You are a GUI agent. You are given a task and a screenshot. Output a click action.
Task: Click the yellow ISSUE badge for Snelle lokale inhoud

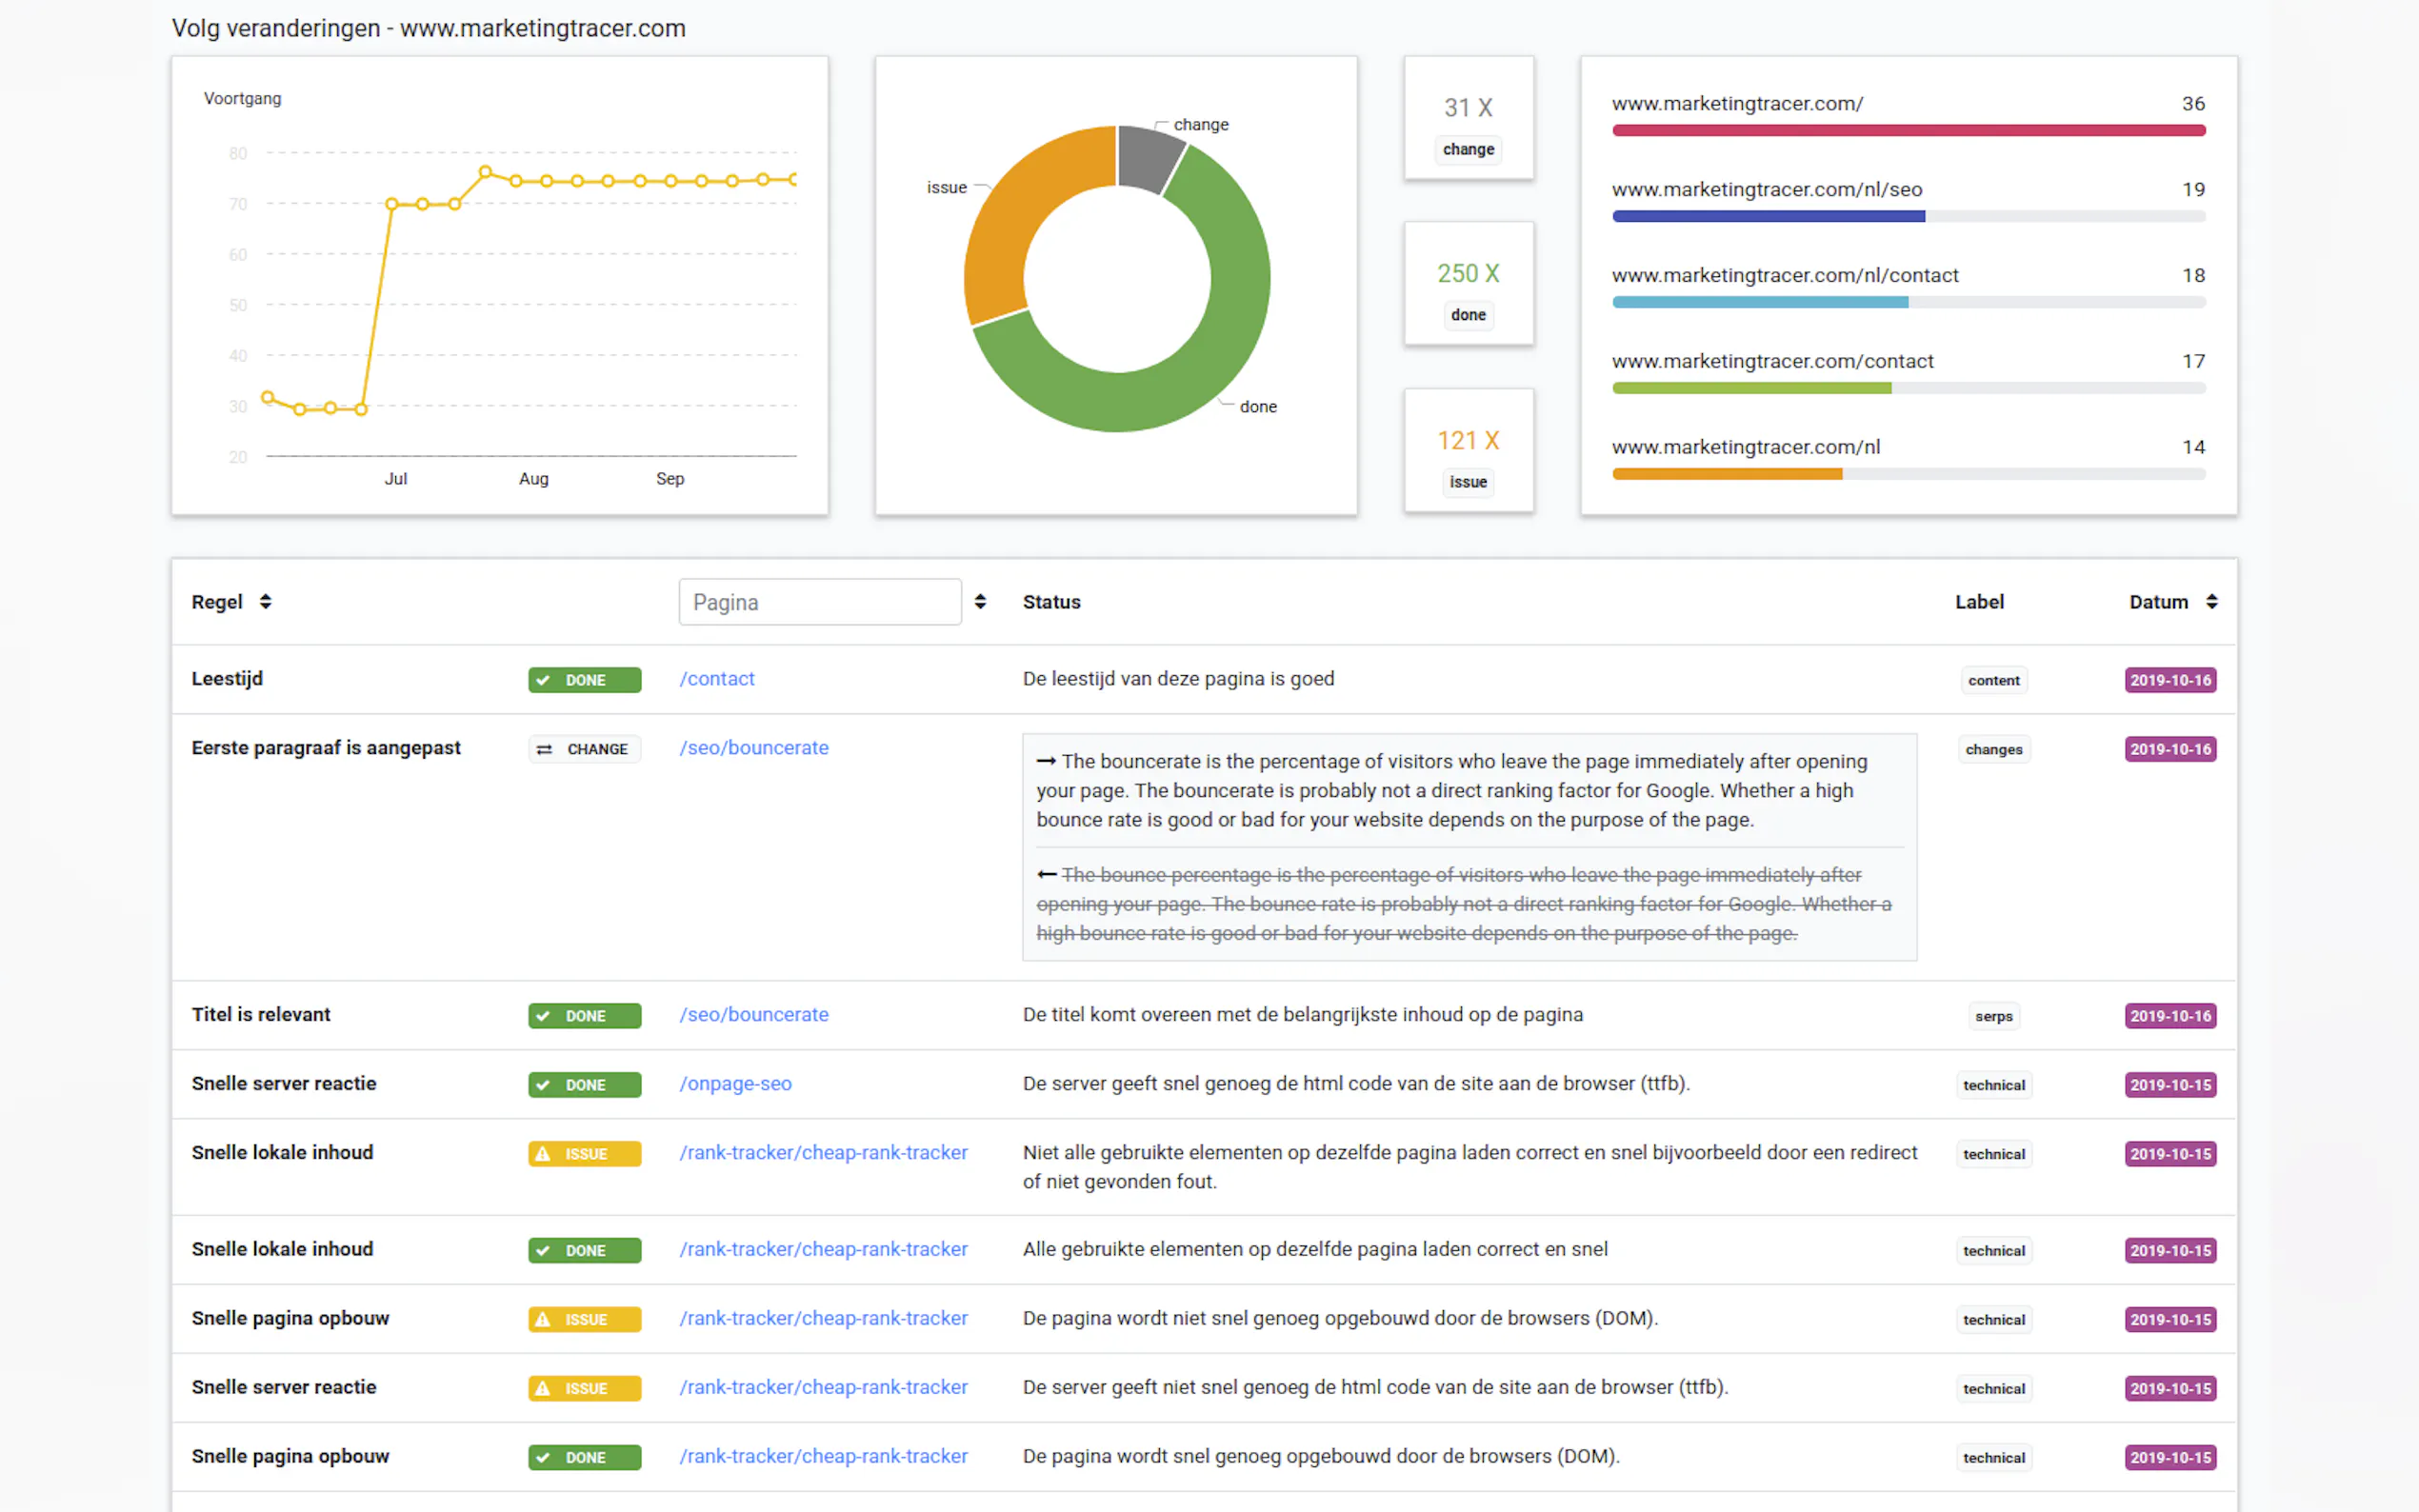(584, 1154)
